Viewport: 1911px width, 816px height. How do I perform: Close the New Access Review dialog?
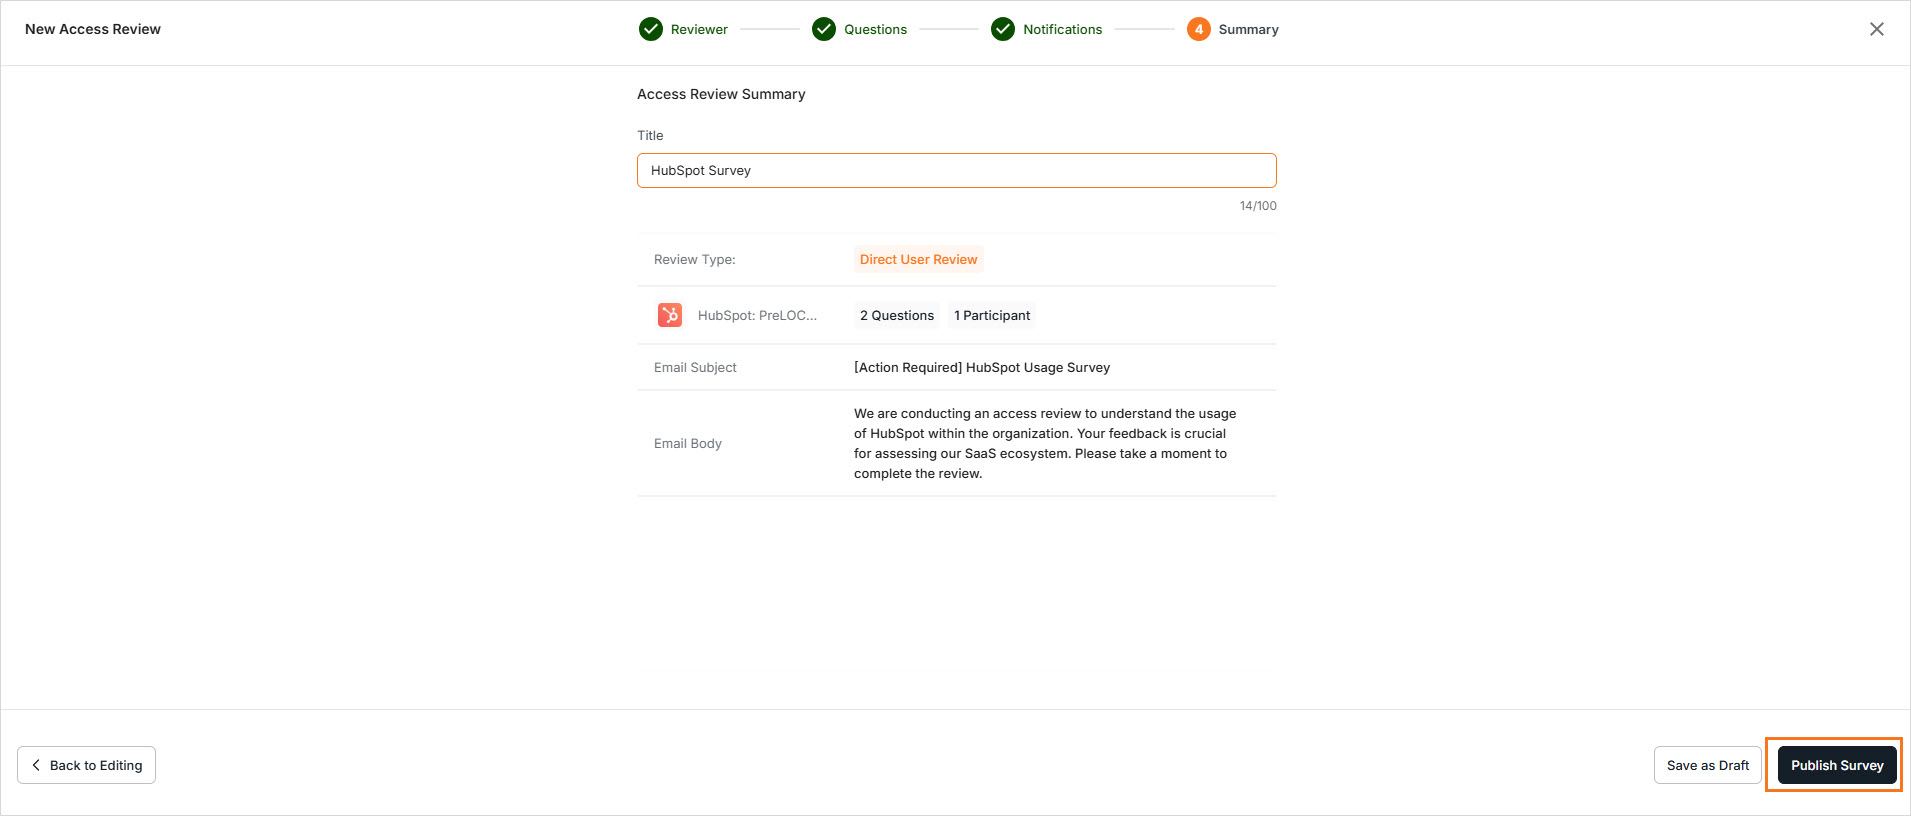[x=1877, y=29]
